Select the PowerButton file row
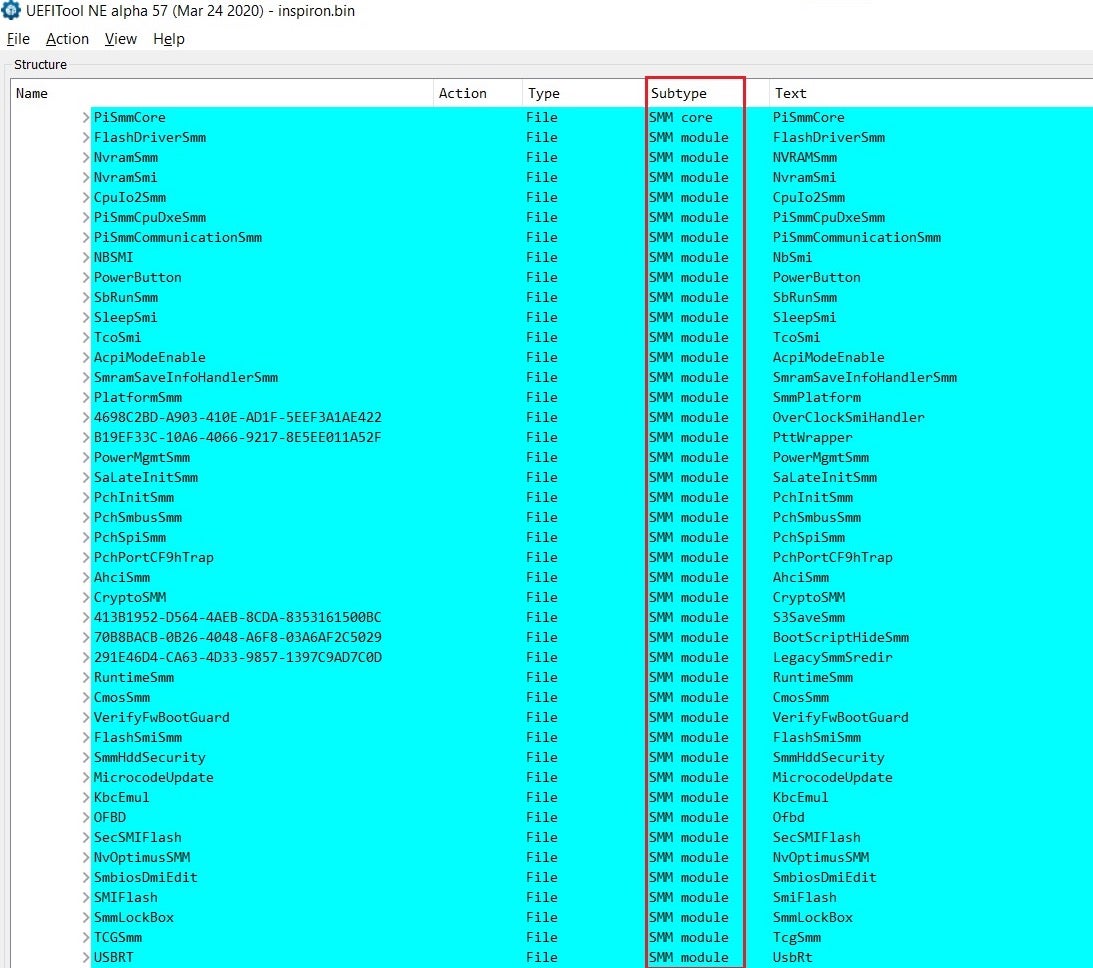Screen dimensions: 1093x968 click(x=138, y=278)
